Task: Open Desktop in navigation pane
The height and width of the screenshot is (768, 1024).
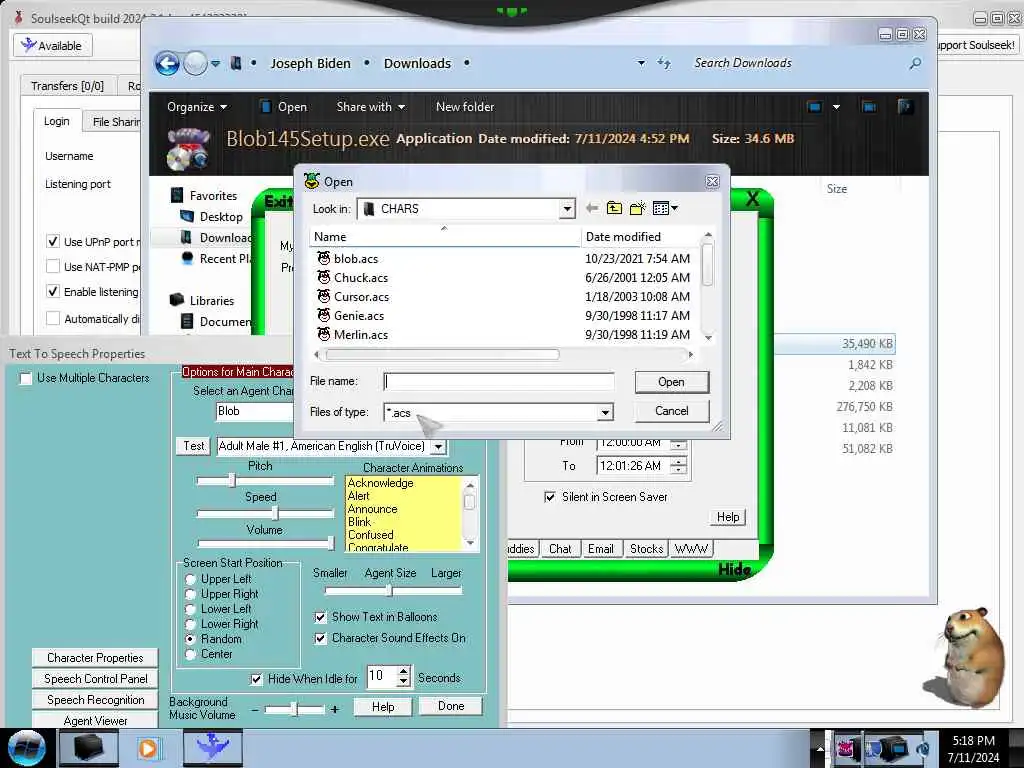Action: tap(221, 217)
